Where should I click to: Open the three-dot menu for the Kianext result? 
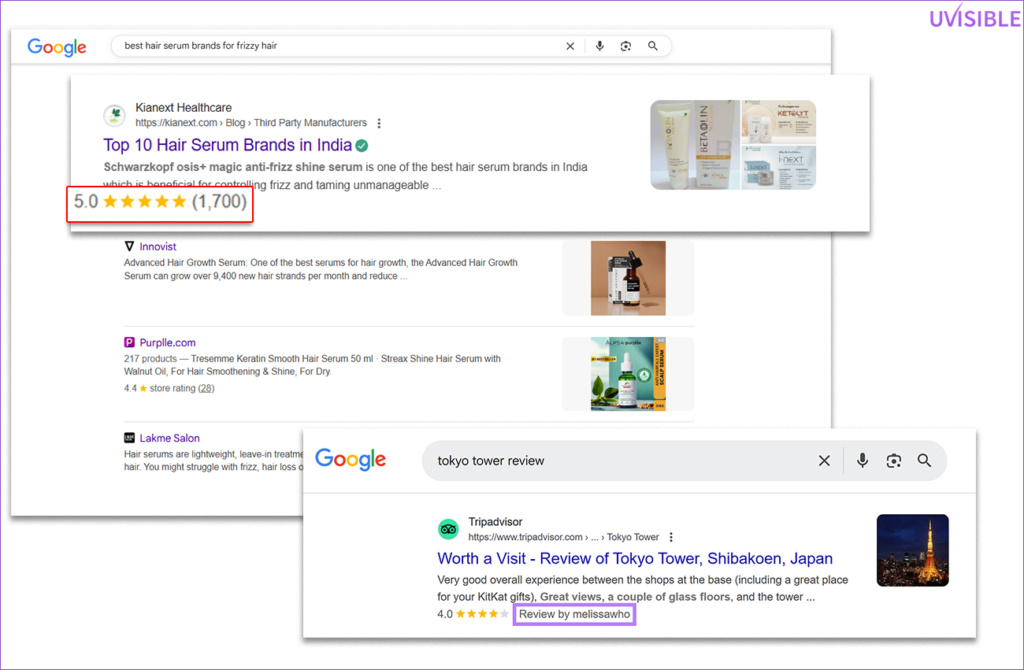coord(378,122)
